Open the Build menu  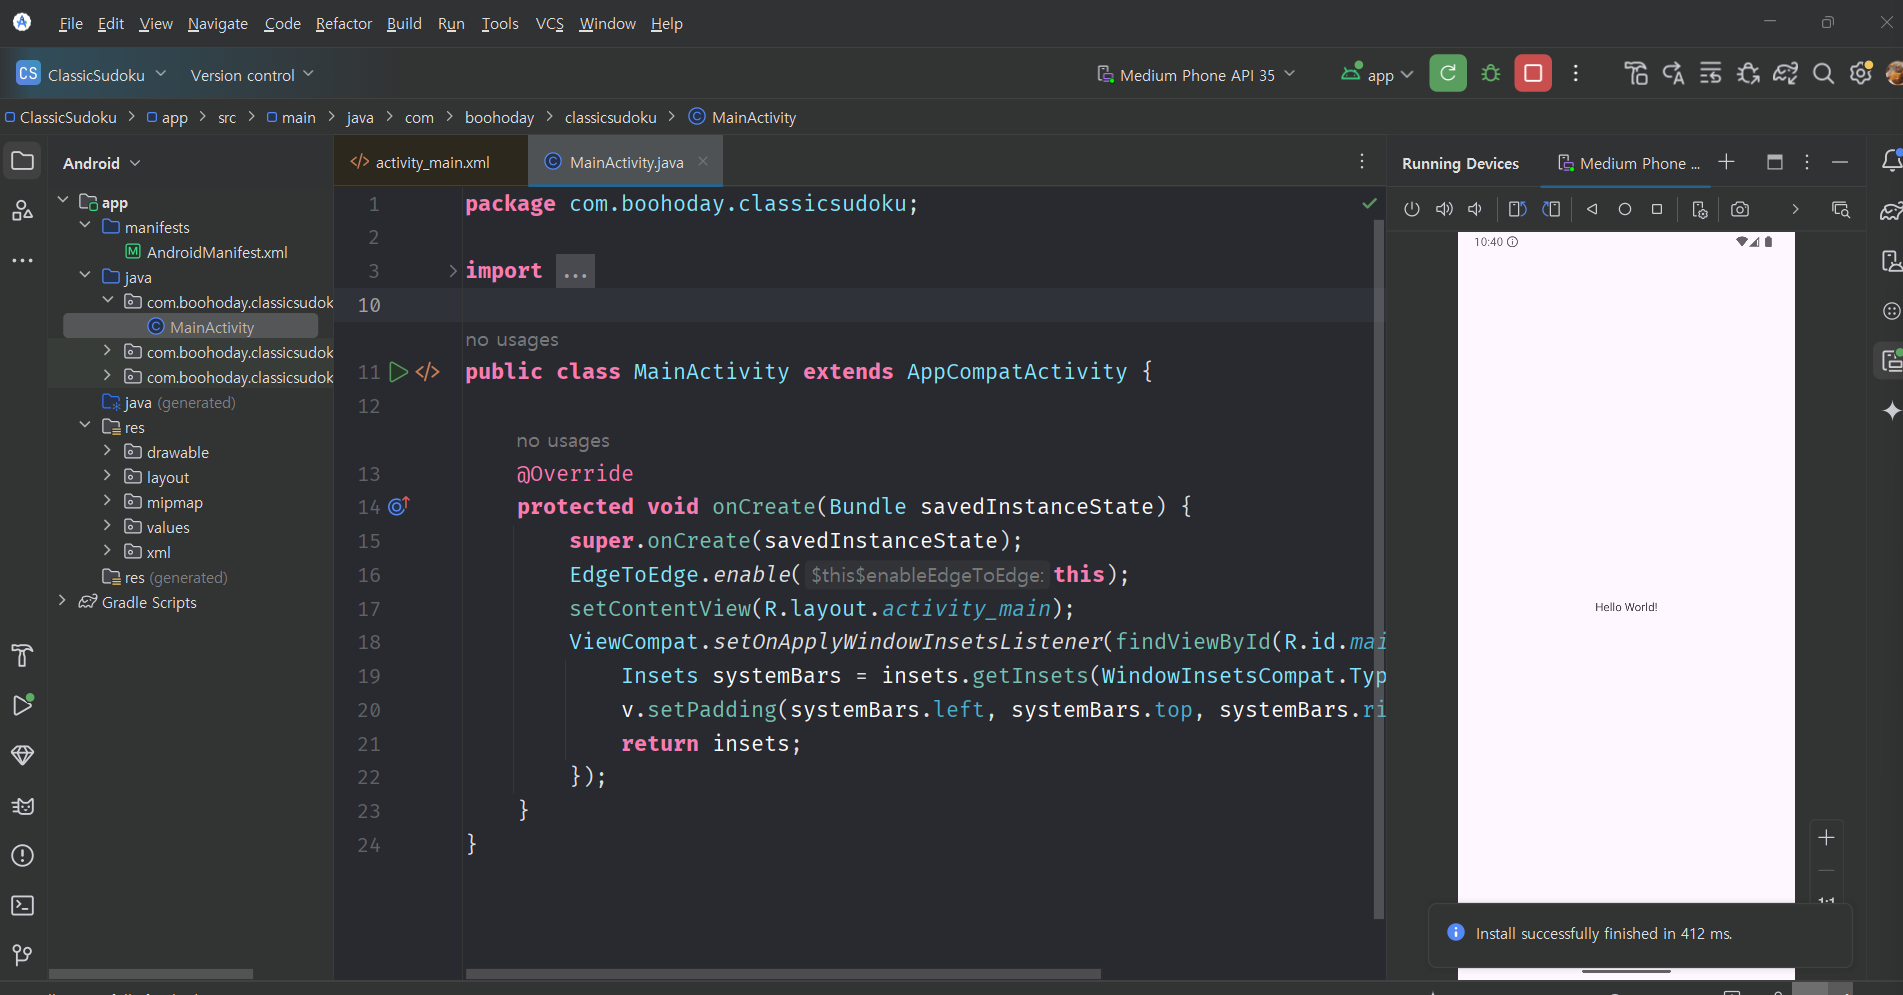point(404,23)
